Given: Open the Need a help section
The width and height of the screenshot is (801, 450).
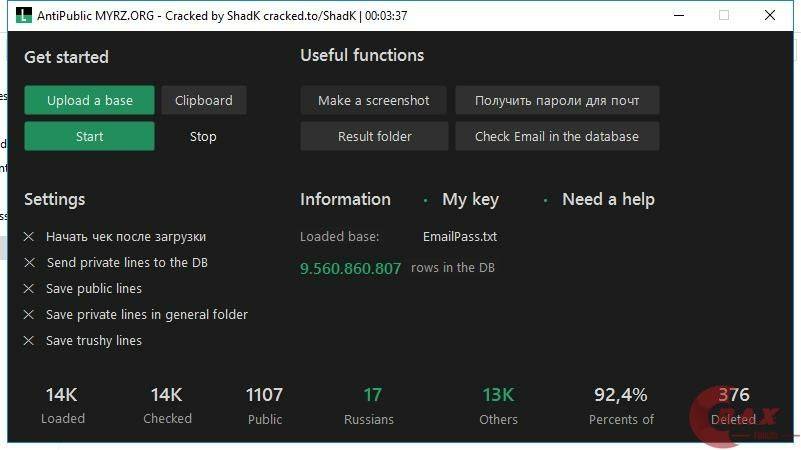Looking at the screenshot, I should tap(608, 199).
